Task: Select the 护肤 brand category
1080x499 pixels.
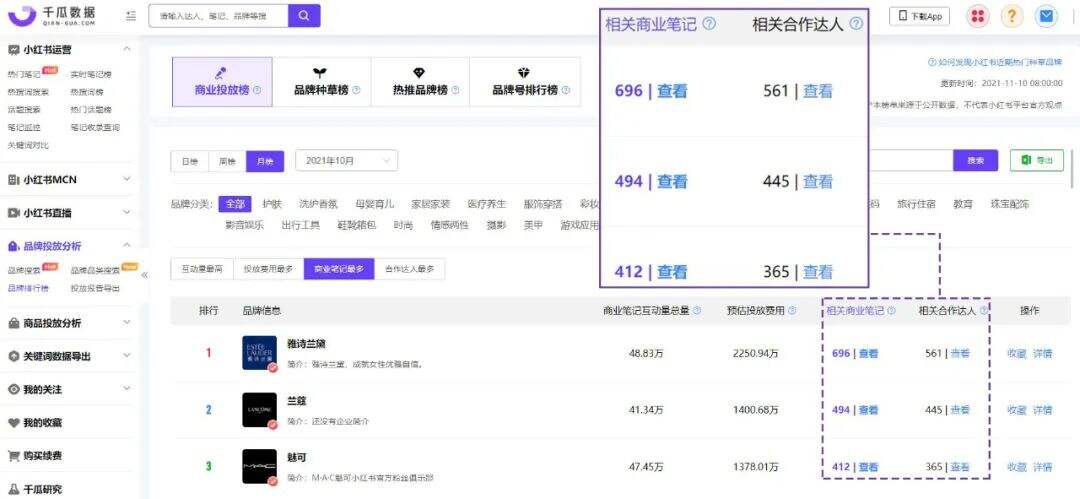Action: pos(272,204)
